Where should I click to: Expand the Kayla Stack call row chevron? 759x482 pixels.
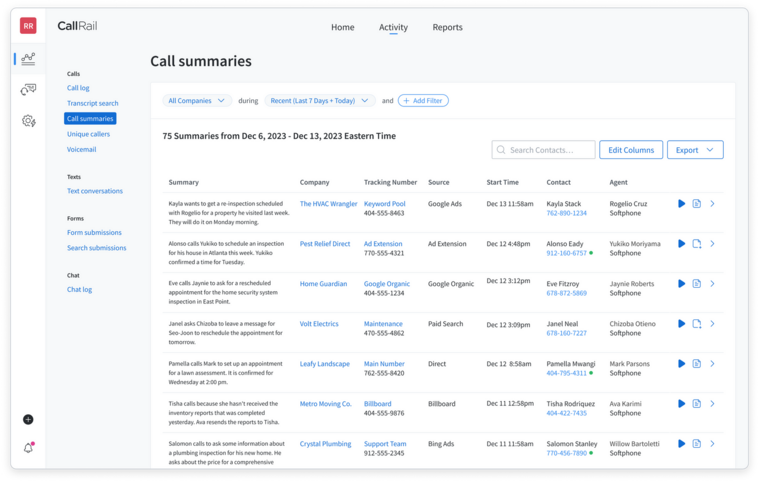[x=713, y=204]
